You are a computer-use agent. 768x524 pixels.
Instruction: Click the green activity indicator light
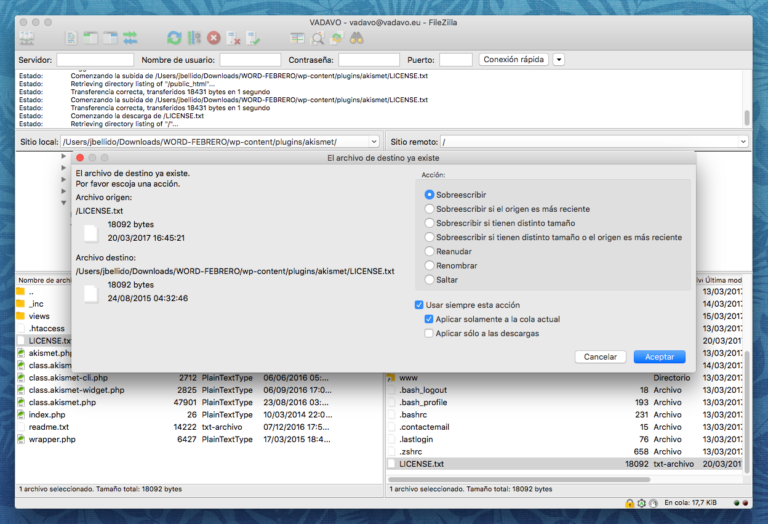(x=737, y=503)
